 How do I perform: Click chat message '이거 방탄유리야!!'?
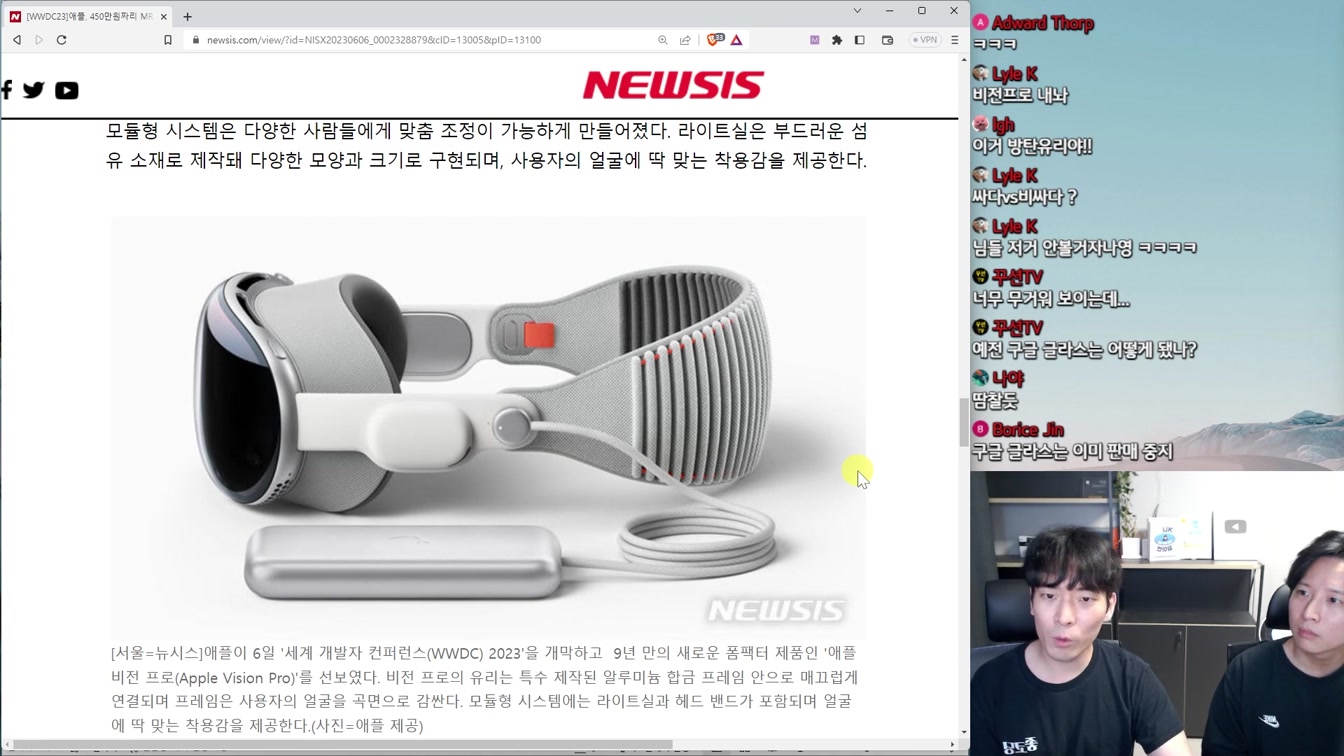[x=1032, y=146]
